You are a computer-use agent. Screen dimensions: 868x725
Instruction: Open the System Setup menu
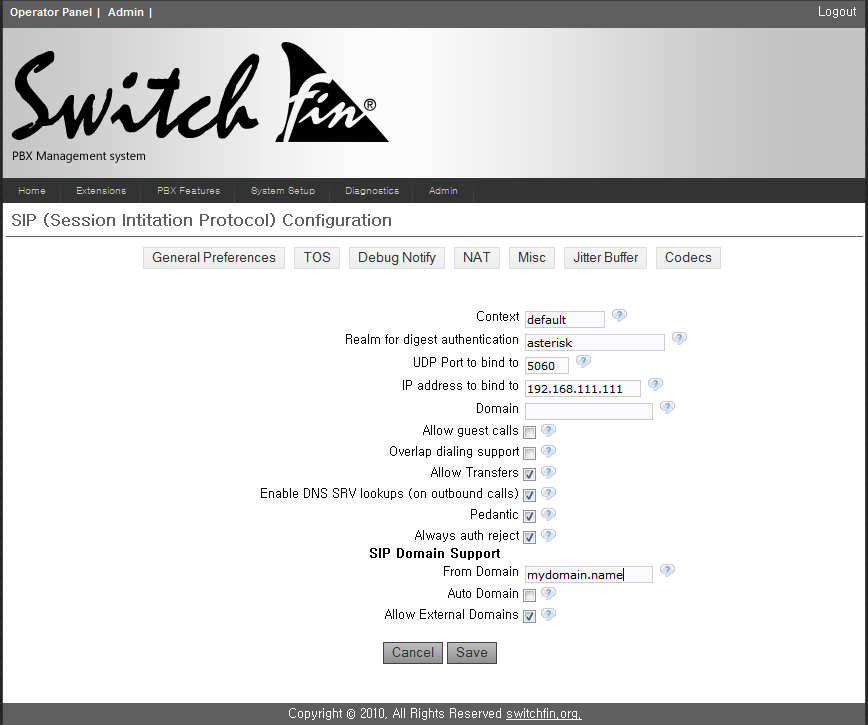(x=283, y=190)
